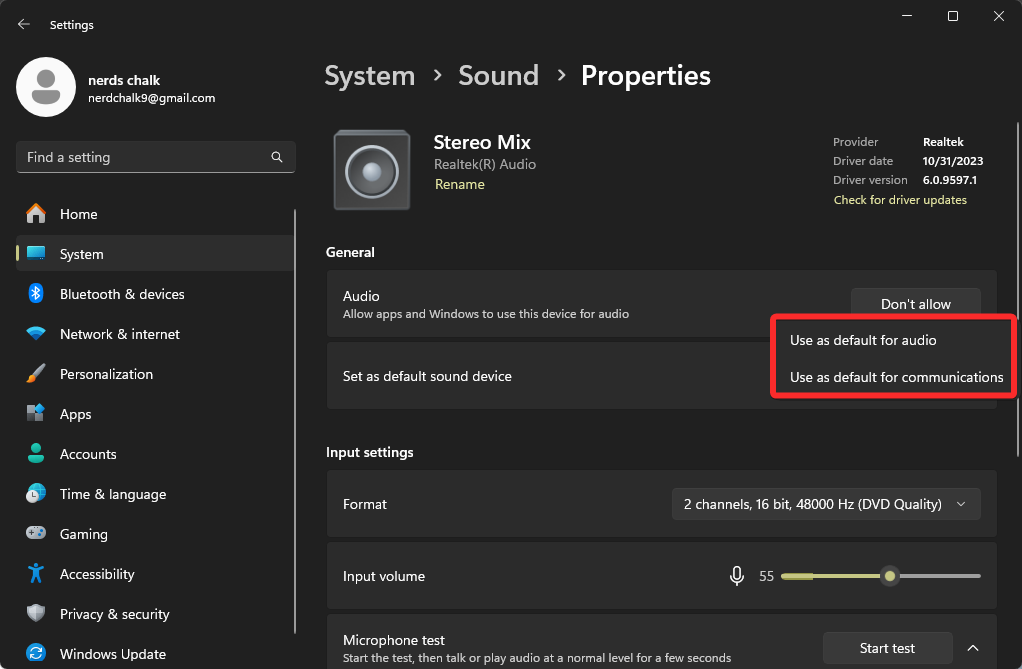Open Windows Update settings
Viewport: 1022px width, 669px height.
click(x=112, y=654)
